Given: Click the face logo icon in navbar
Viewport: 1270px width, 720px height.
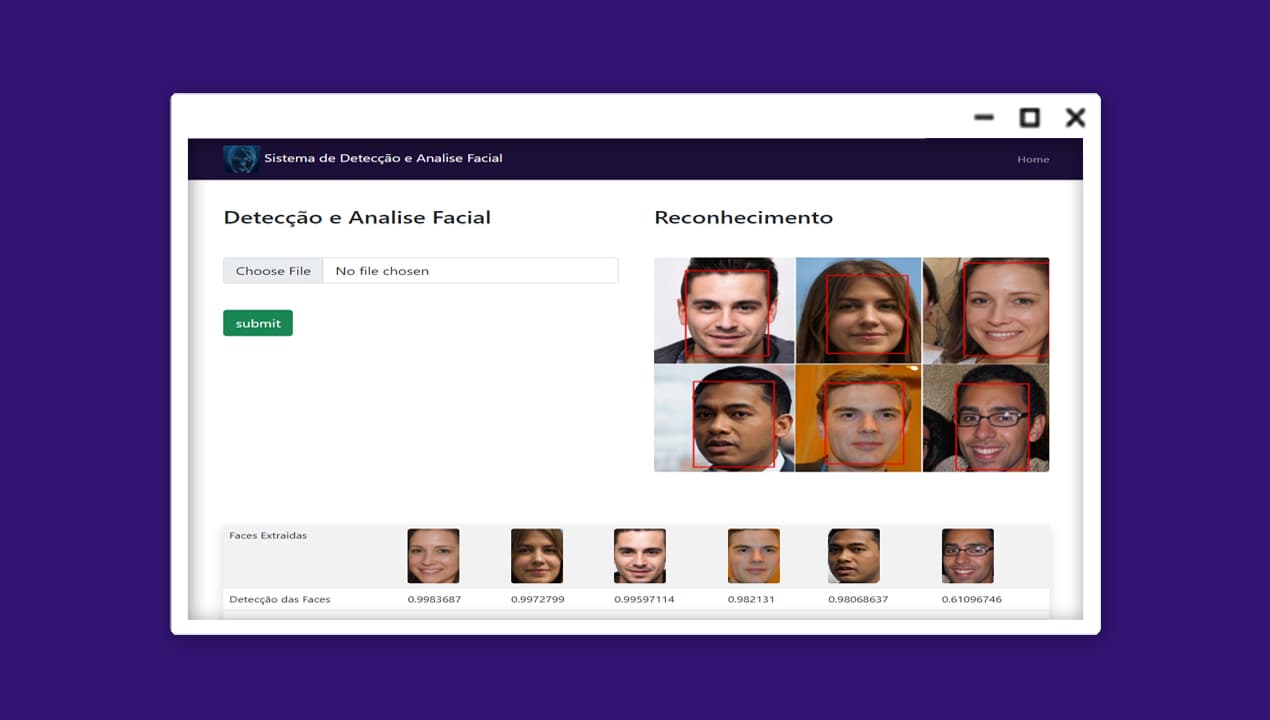Looking at the screenshot, I should [241, 159].
